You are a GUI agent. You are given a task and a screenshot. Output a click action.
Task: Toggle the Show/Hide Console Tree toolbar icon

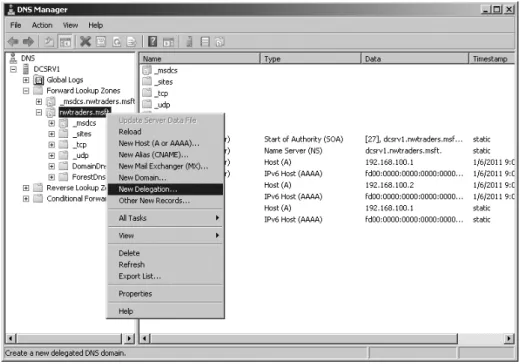(x=65, y=42)
